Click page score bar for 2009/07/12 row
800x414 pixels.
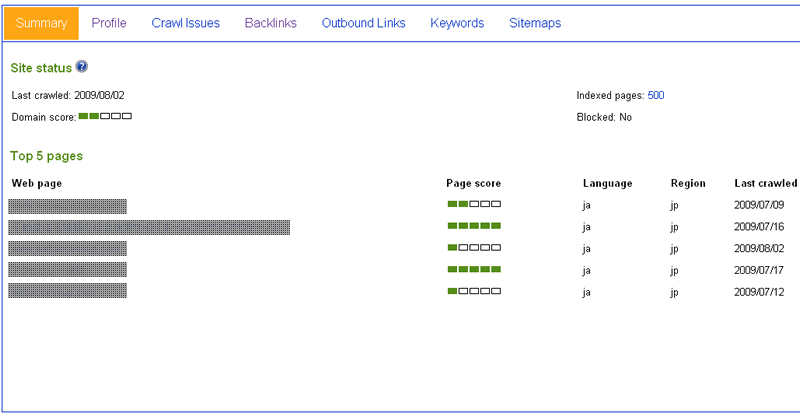pos(474,291)
